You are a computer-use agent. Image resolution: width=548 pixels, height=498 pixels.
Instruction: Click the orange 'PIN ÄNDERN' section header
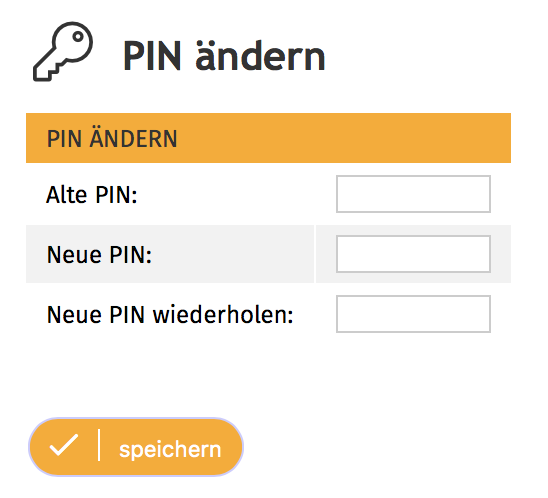(x=268, y=138)
